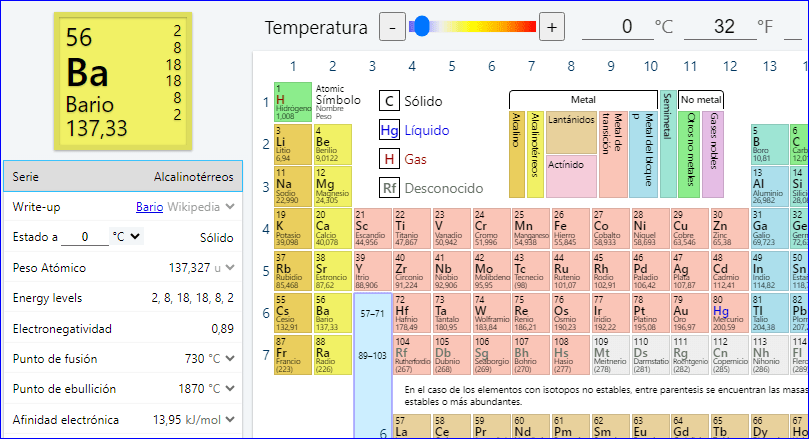Select group 8 column header

tap(571, 66)
